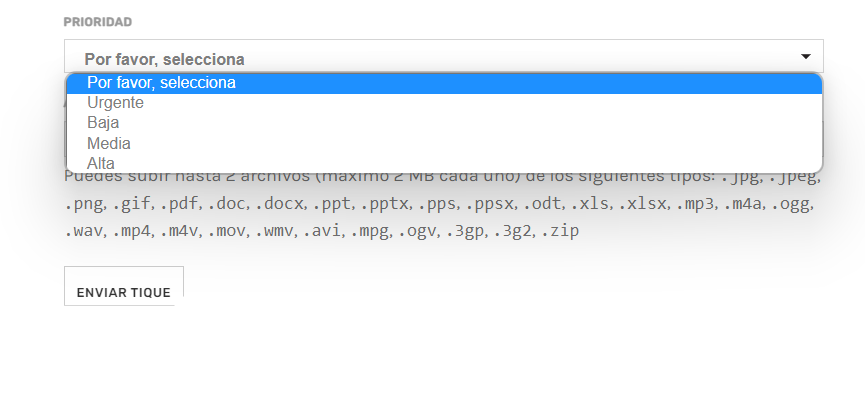Choose Baja from the priority list
The width and height of the screenshot is (865, 396).
[x=444, y=122]
